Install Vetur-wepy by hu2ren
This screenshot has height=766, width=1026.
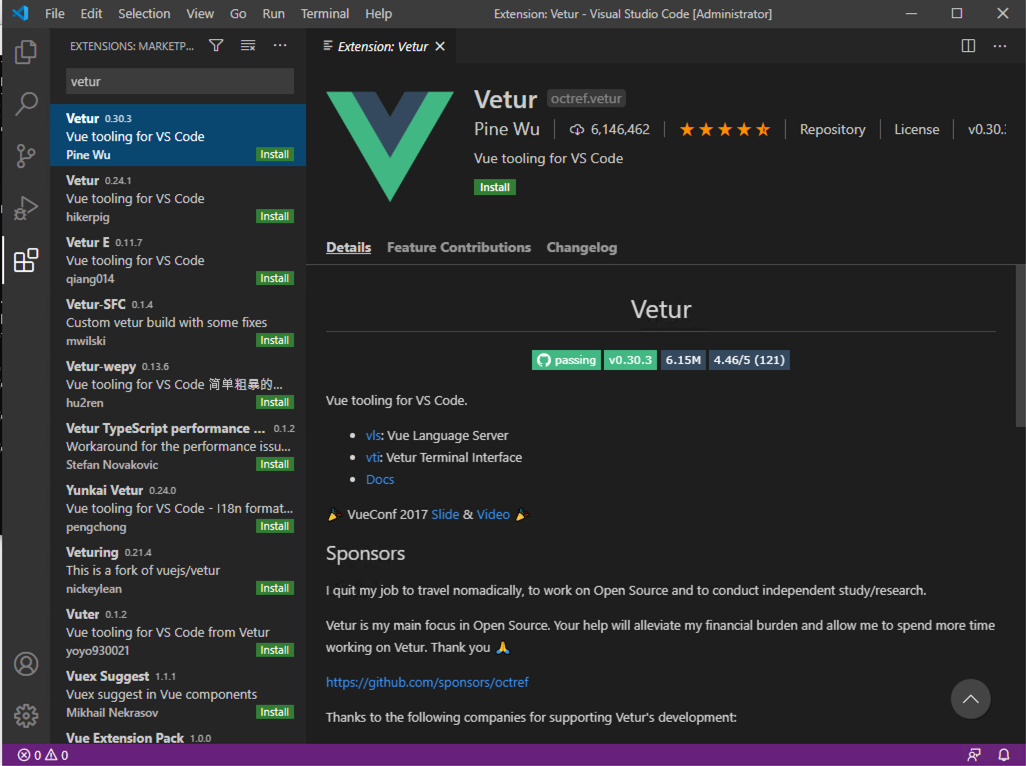pyautogui.click(x=275, y=402)
